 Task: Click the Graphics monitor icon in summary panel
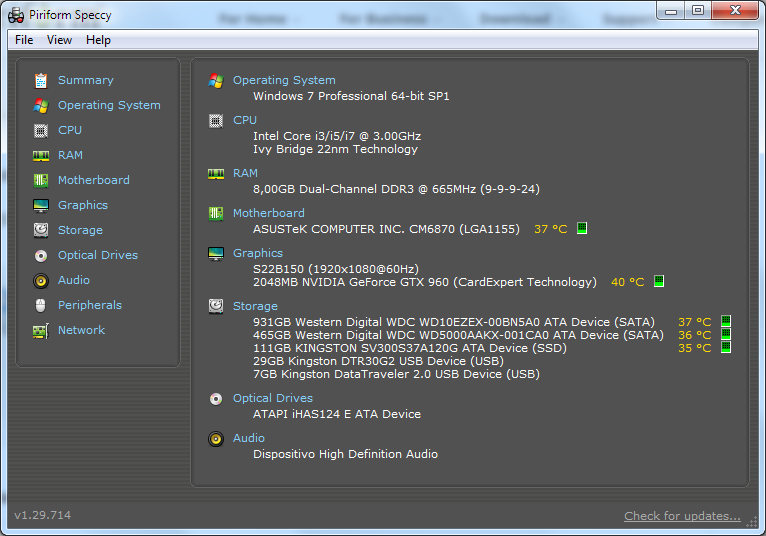click(216, 254)
